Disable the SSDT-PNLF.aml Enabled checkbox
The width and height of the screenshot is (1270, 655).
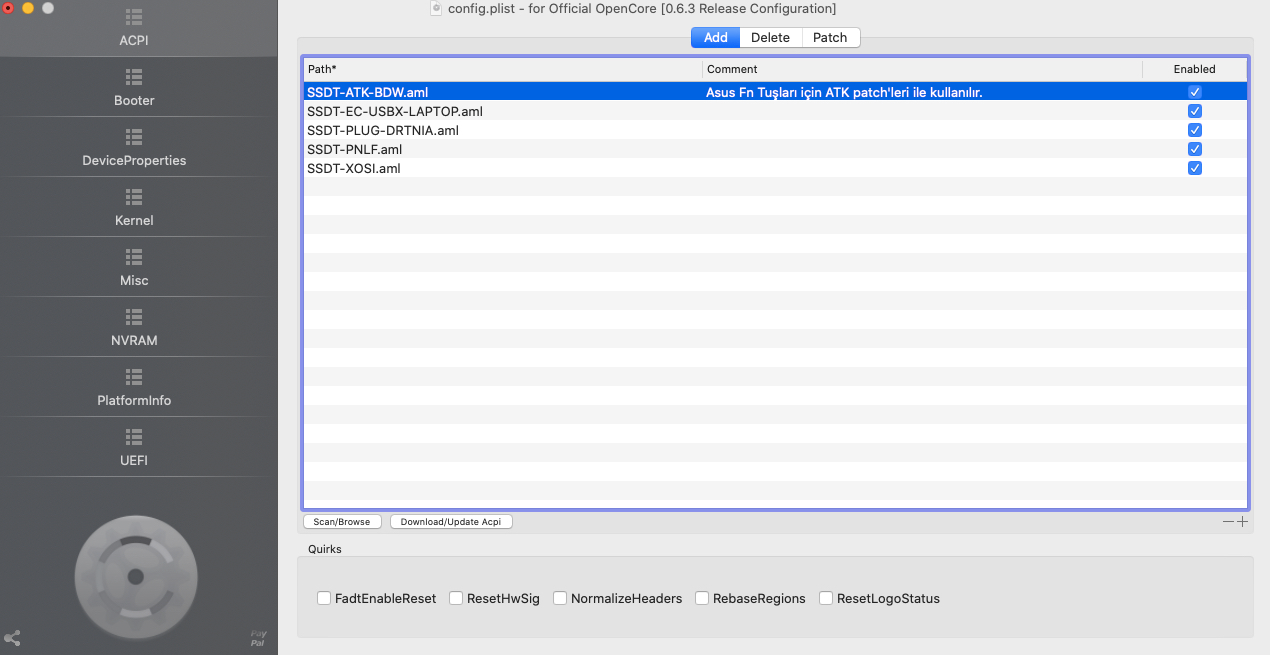coord(1194,149)
